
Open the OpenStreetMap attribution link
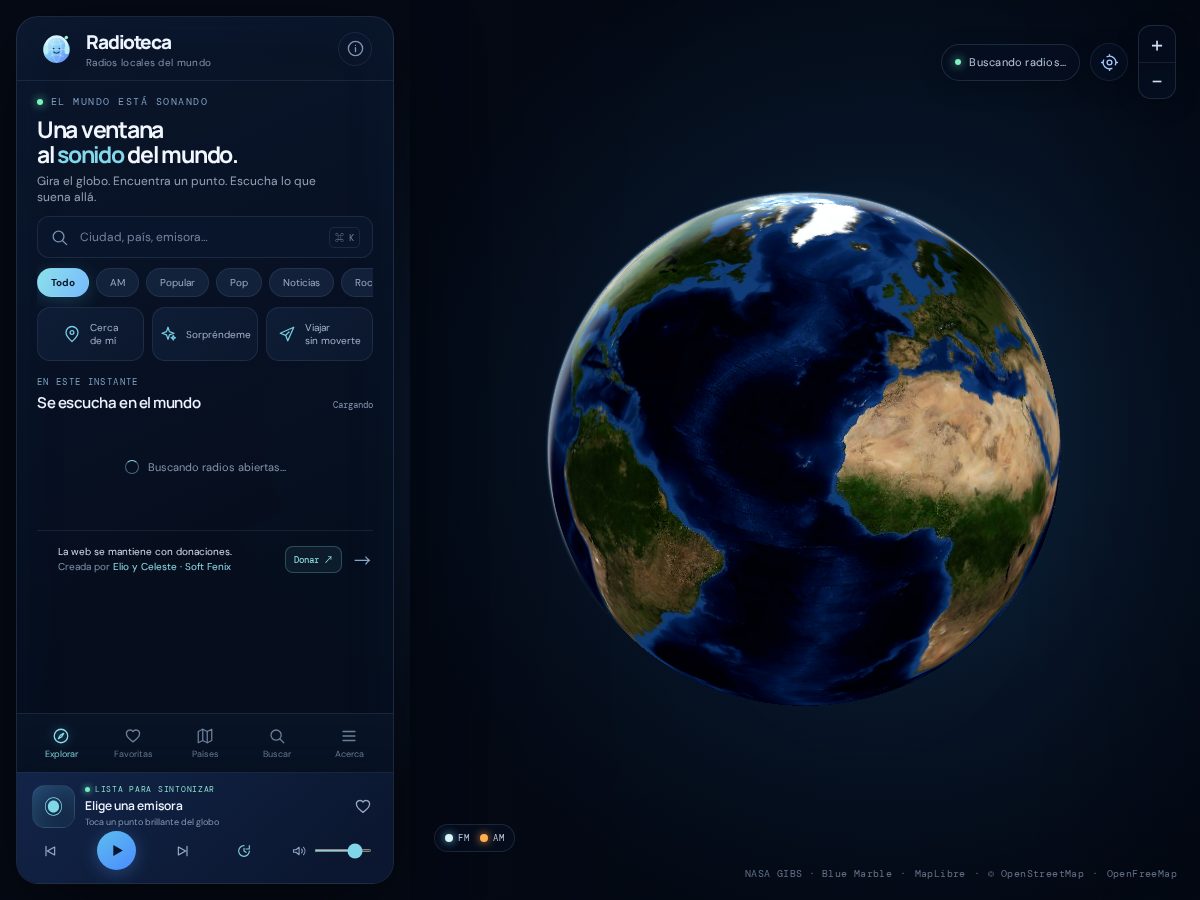(x=1042, y=874)
